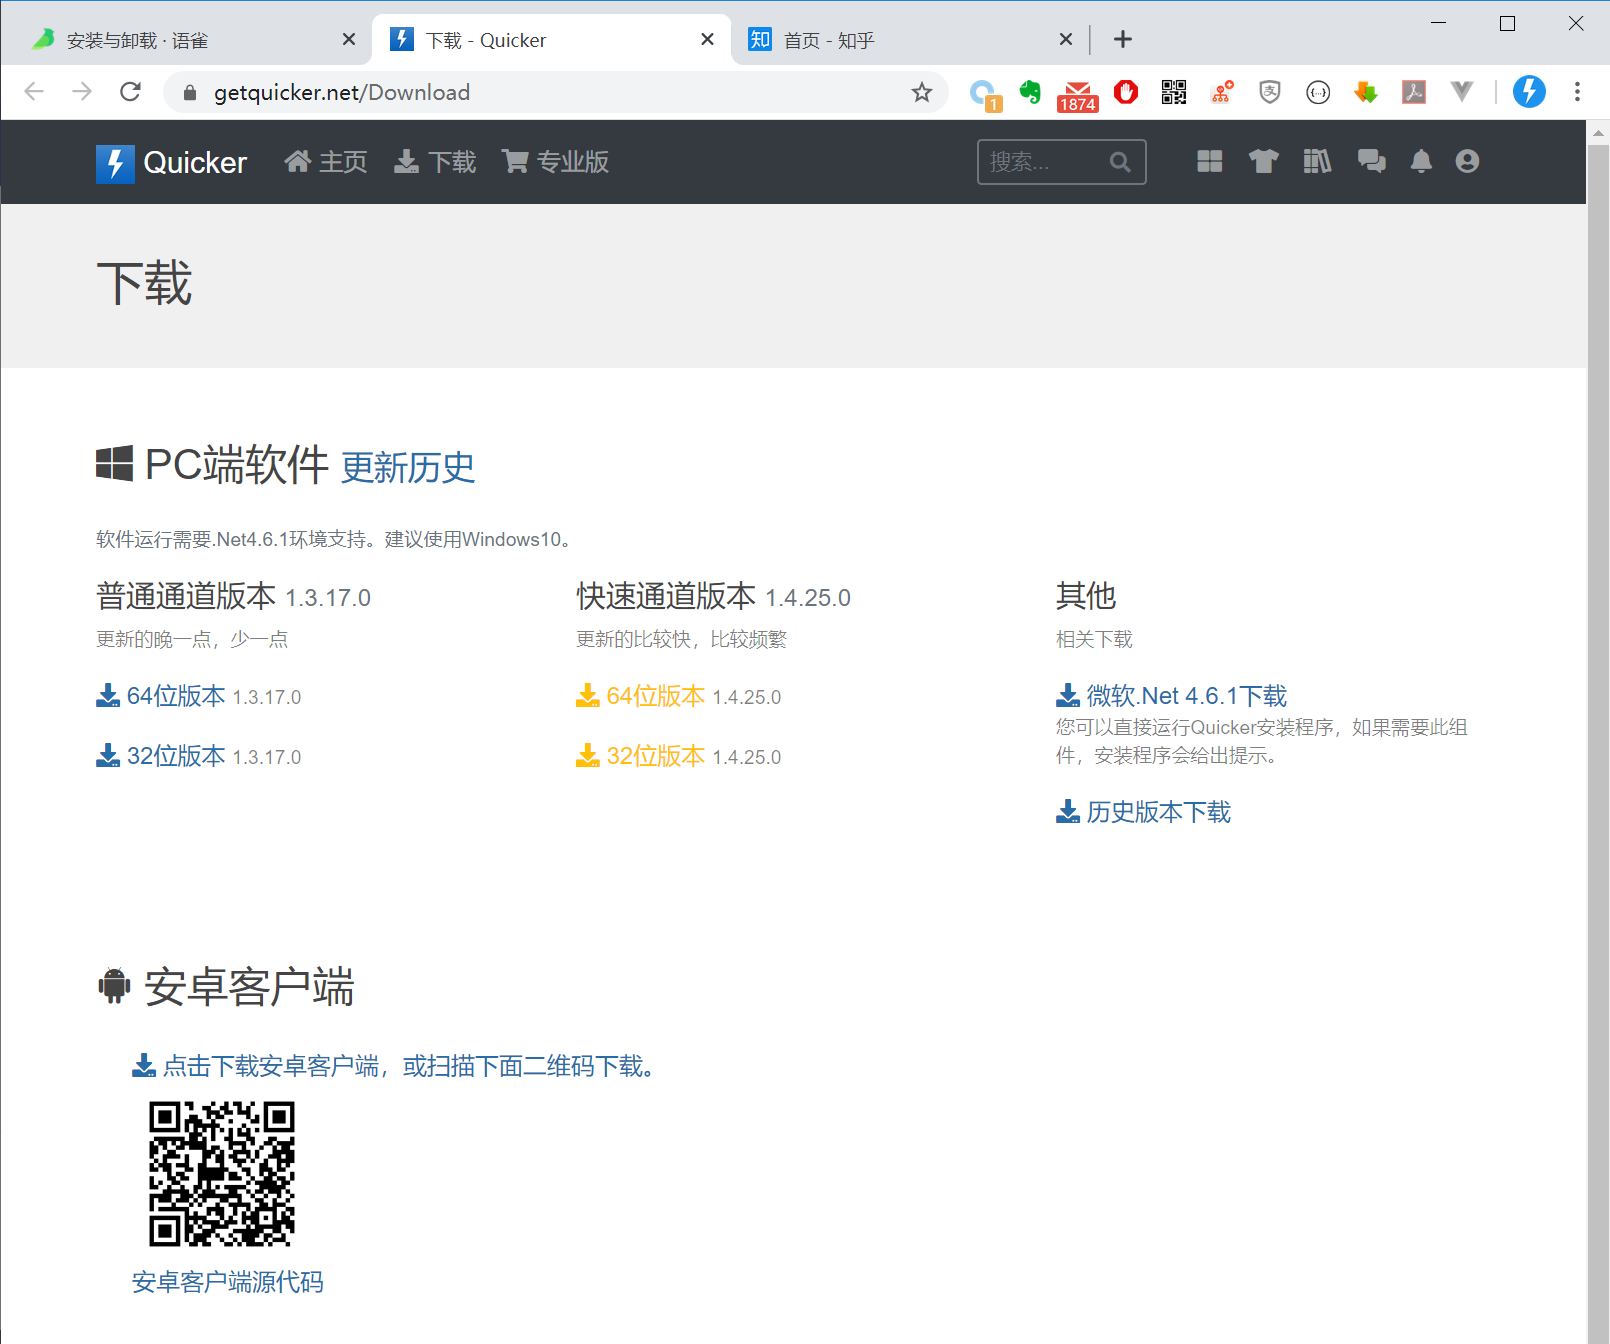This screenshot has width=1610, height=1344.
Task: Open the grid apps icon in navbar
Action: (x=1210, y=162)
